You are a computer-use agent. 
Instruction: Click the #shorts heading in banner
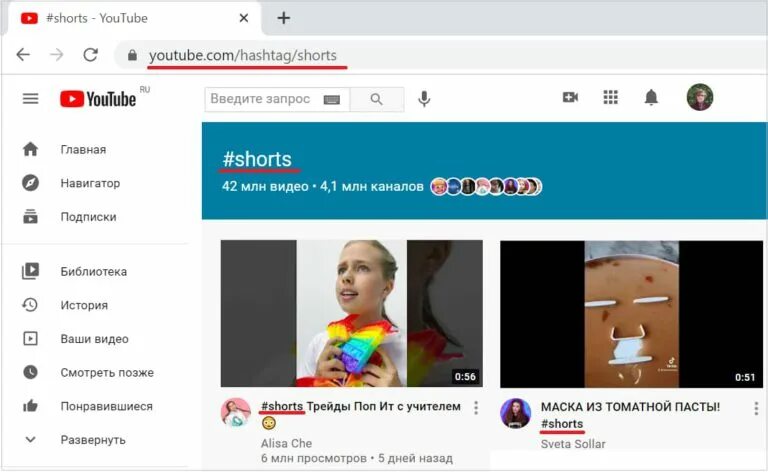click(257, 160)
